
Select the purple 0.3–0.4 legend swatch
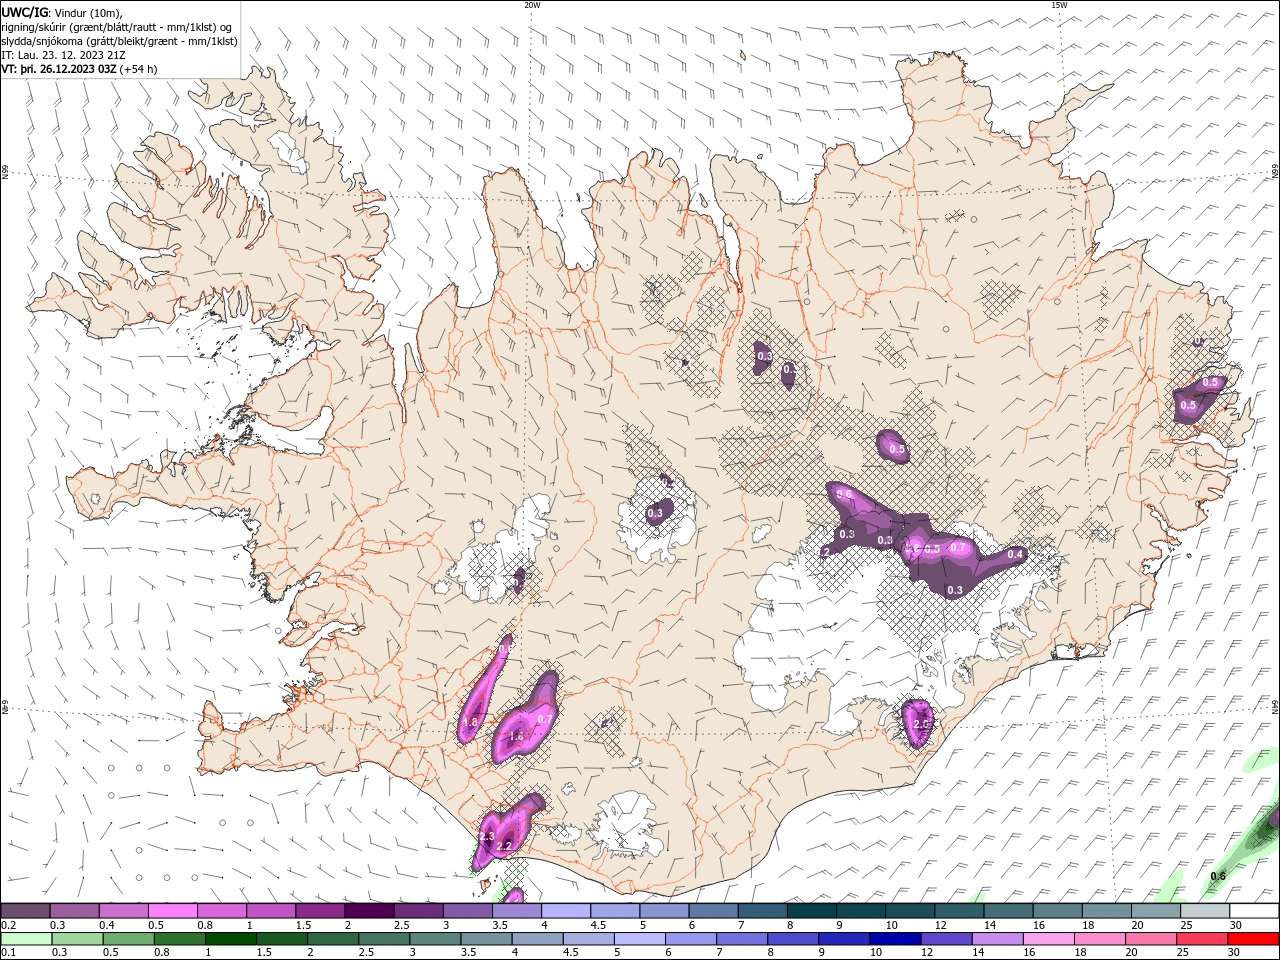(74, 911)
